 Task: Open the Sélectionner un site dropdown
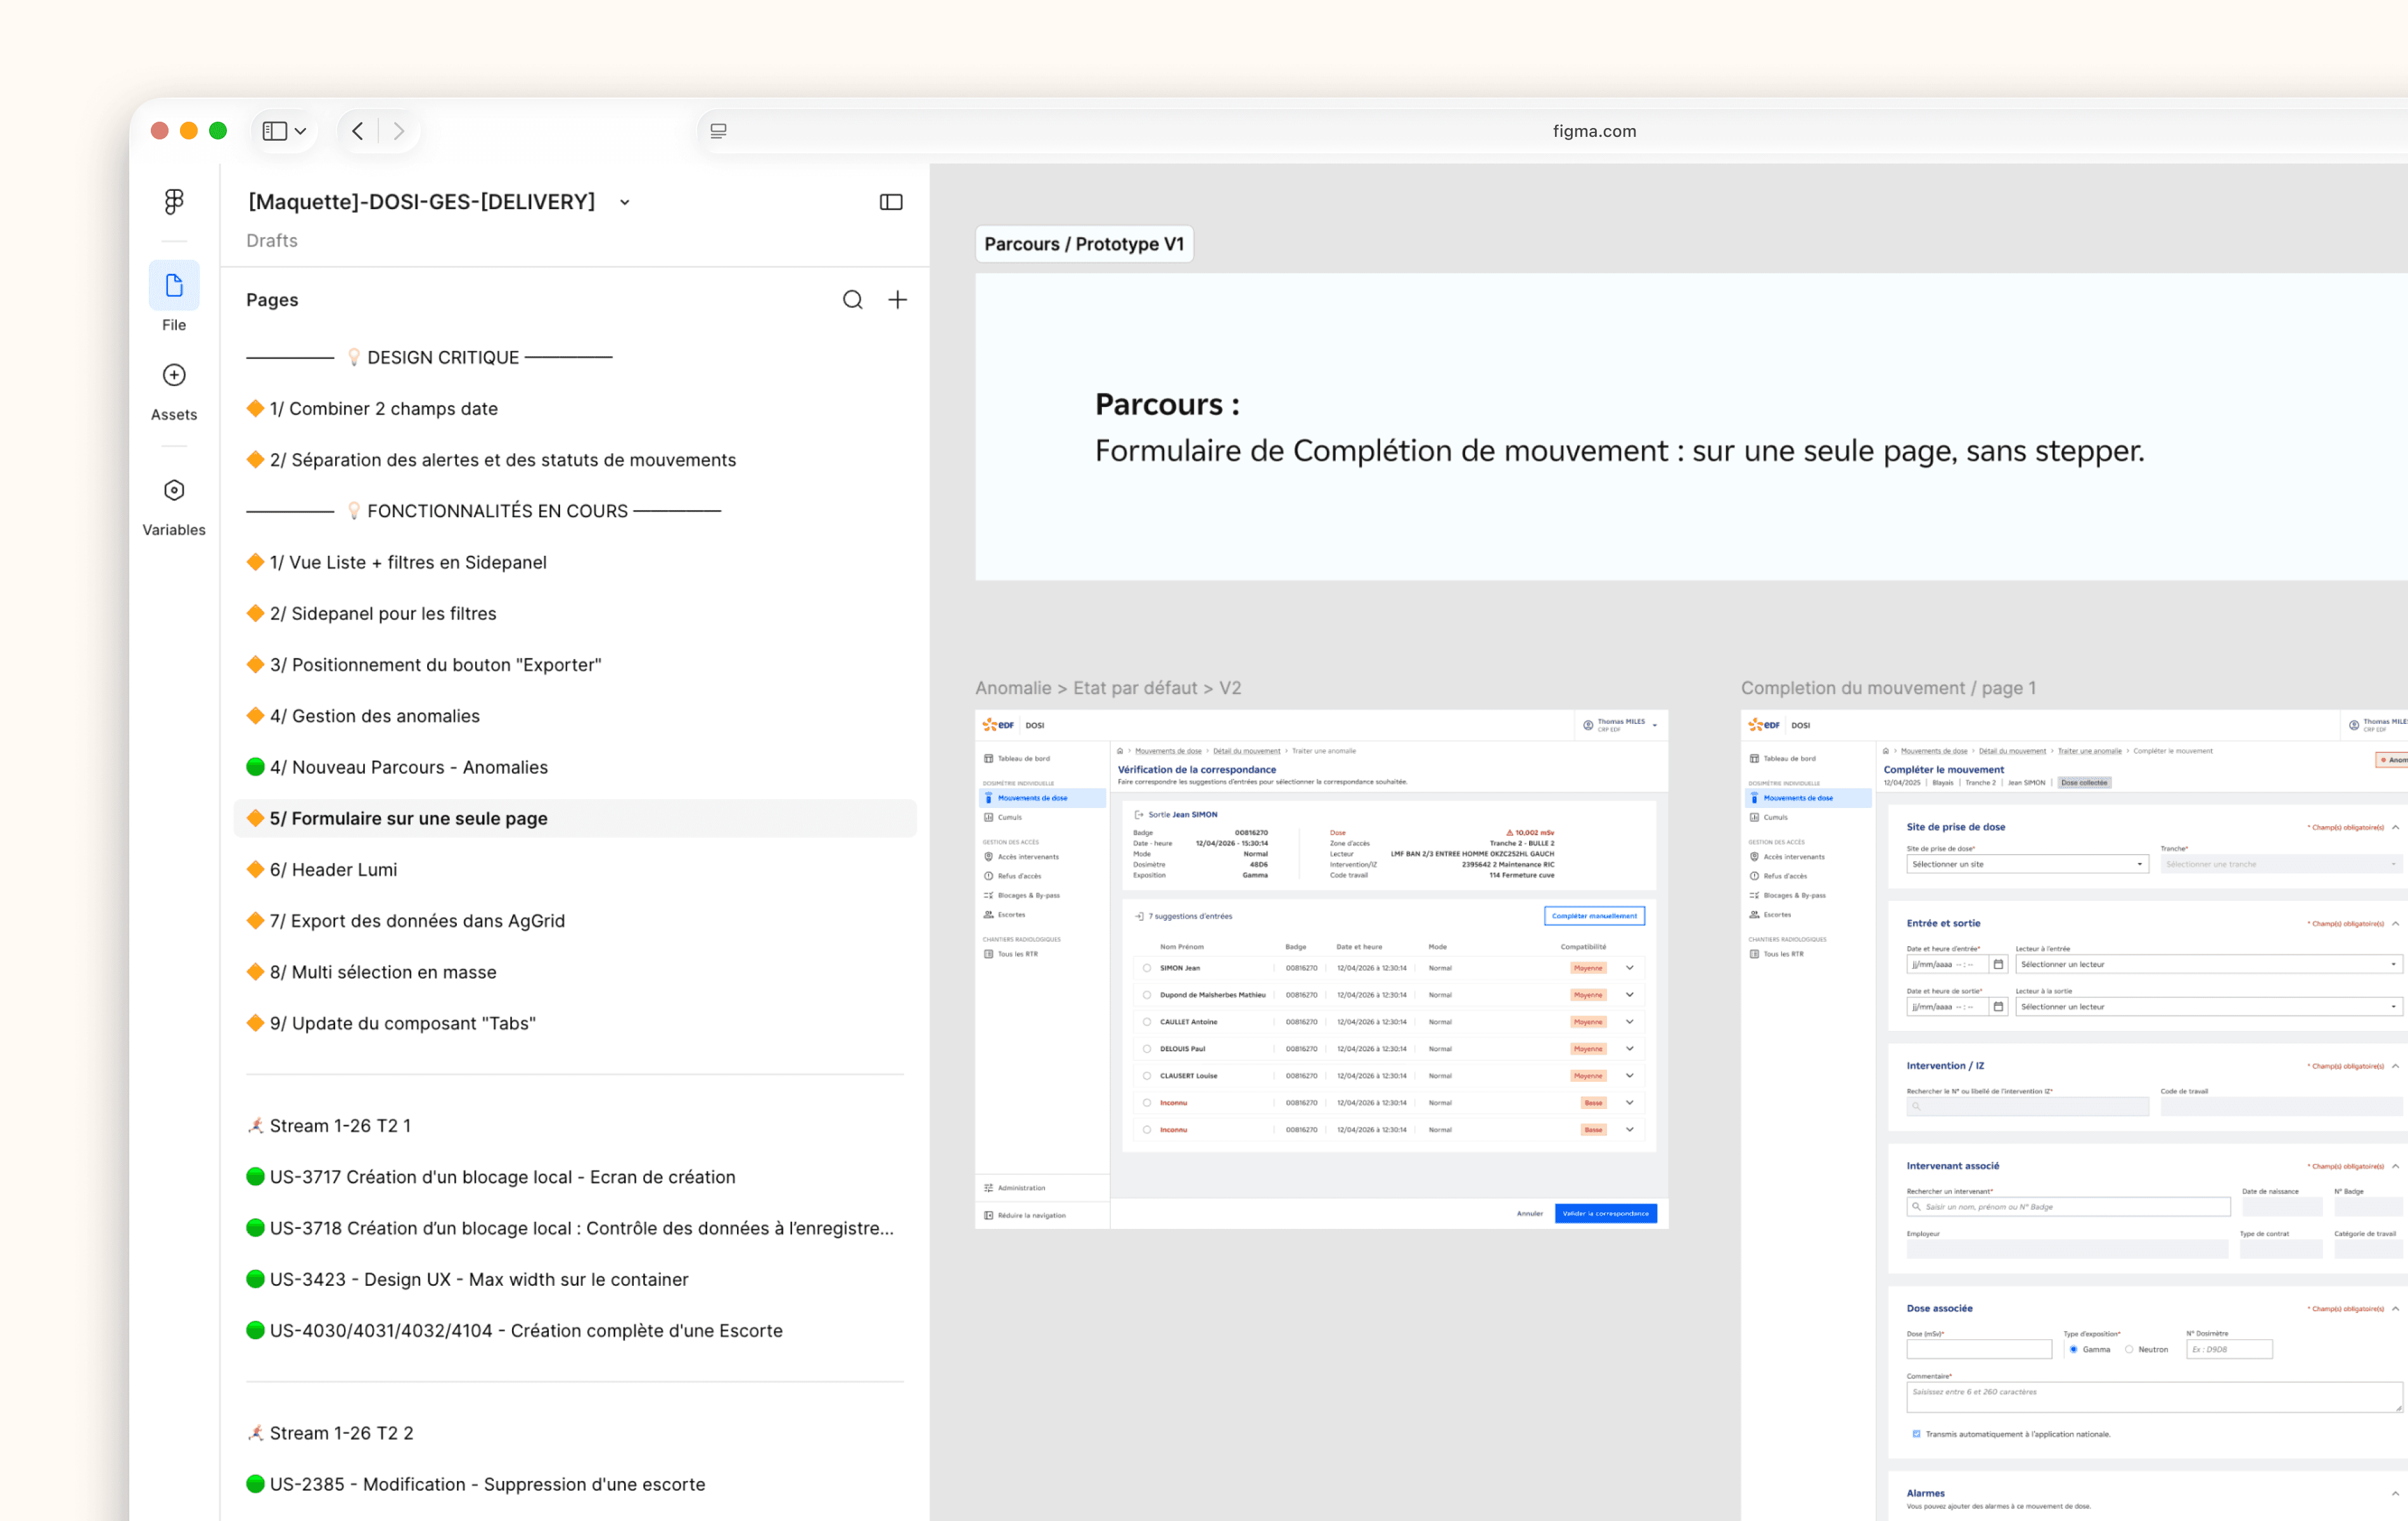pos(2027,864)
